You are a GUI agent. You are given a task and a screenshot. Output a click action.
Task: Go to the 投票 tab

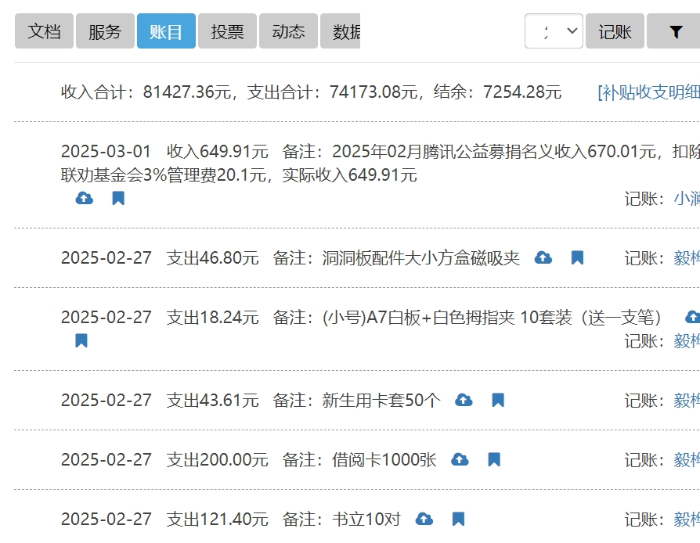point(227,31)
